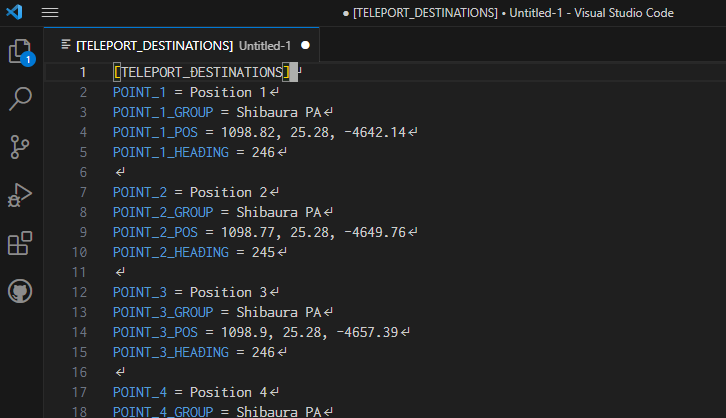Click the file icon on Untitled-1 tab
The height and width of the screenshot is (418, 726).
(x=66, y=44)
